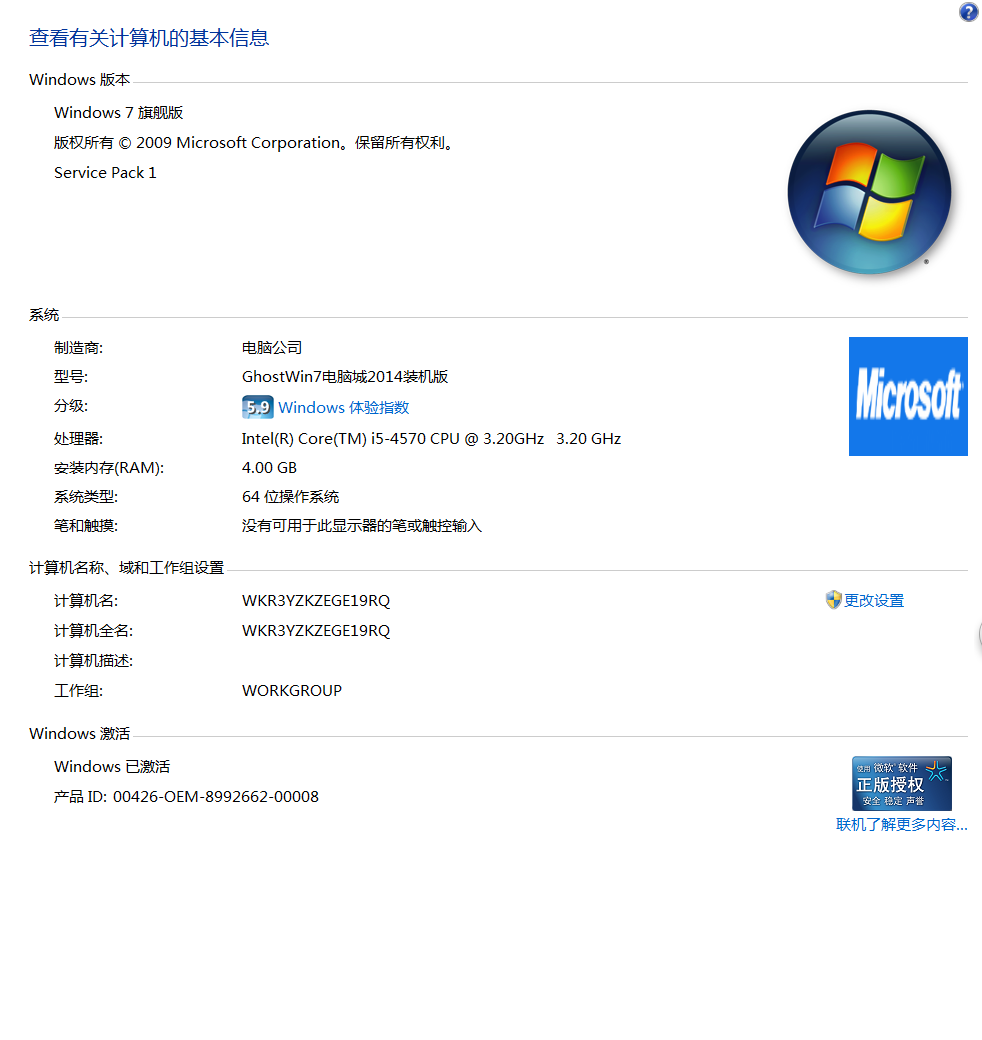Click the 工作组 label
Screen dimensions: 982x1040
[78, 690]
